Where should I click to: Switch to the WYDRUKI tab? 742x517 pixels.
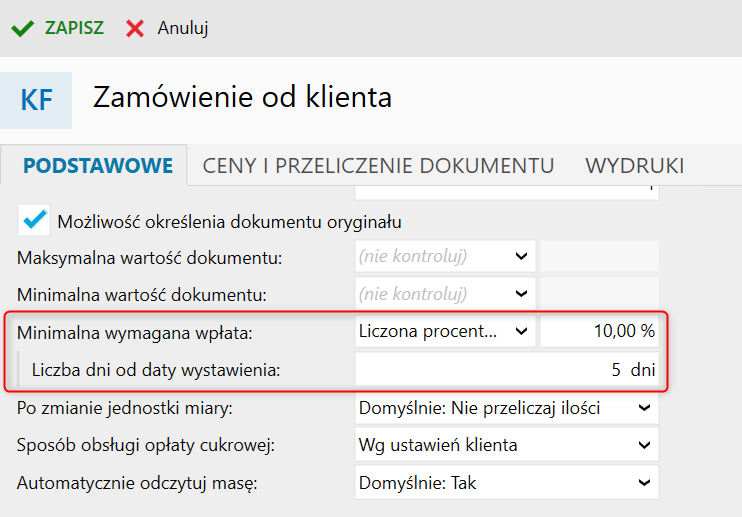635,166
